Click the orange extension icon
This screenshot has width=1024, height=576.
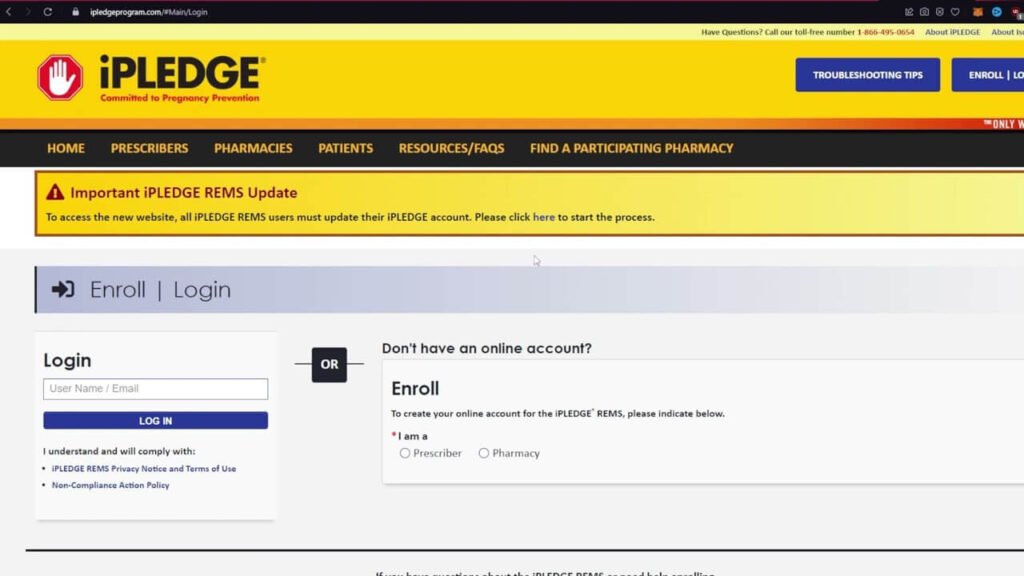coord(978,11)
